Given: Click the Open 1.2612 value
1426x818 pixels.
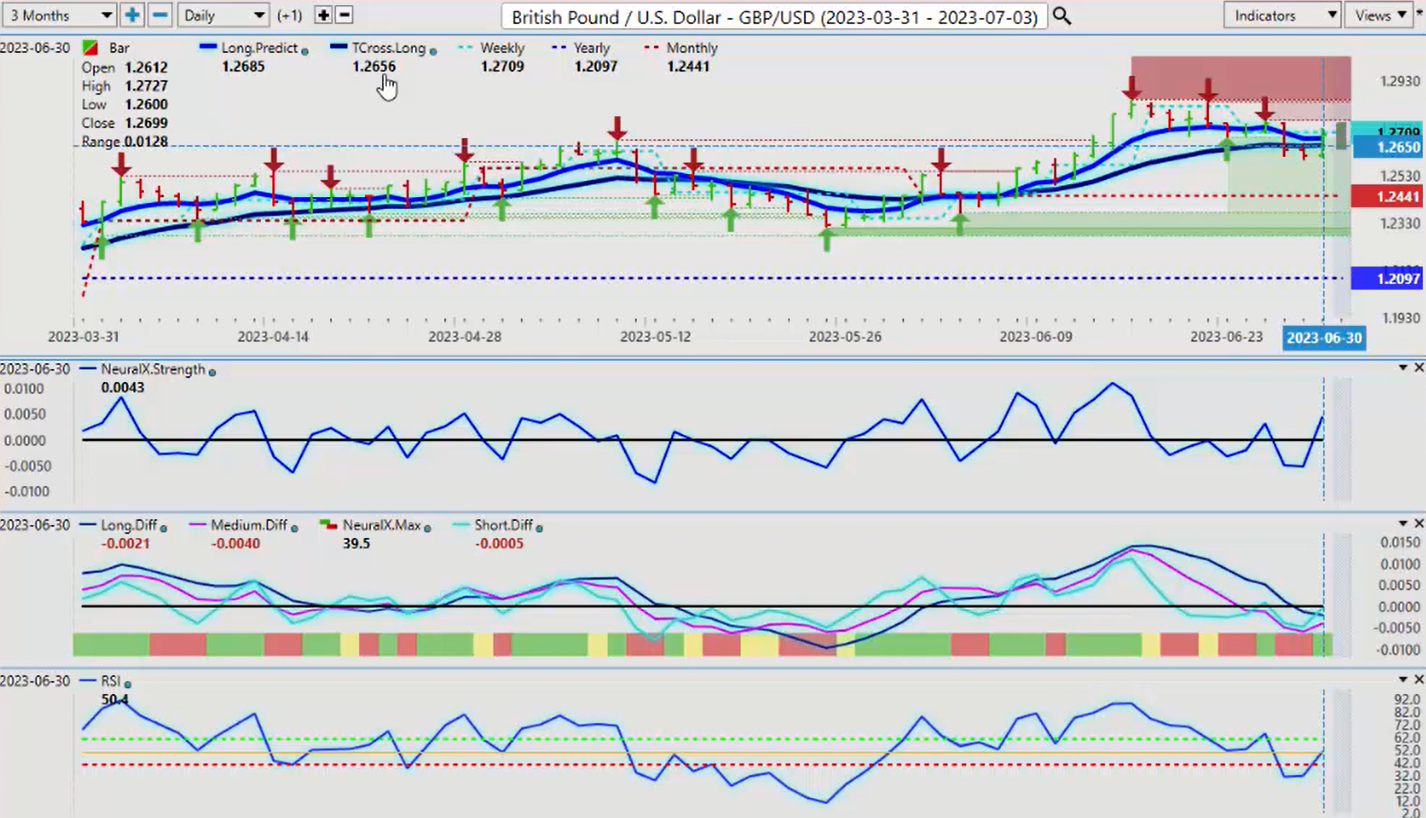Looking at the screenshot, I should click(x=147, y=67).
